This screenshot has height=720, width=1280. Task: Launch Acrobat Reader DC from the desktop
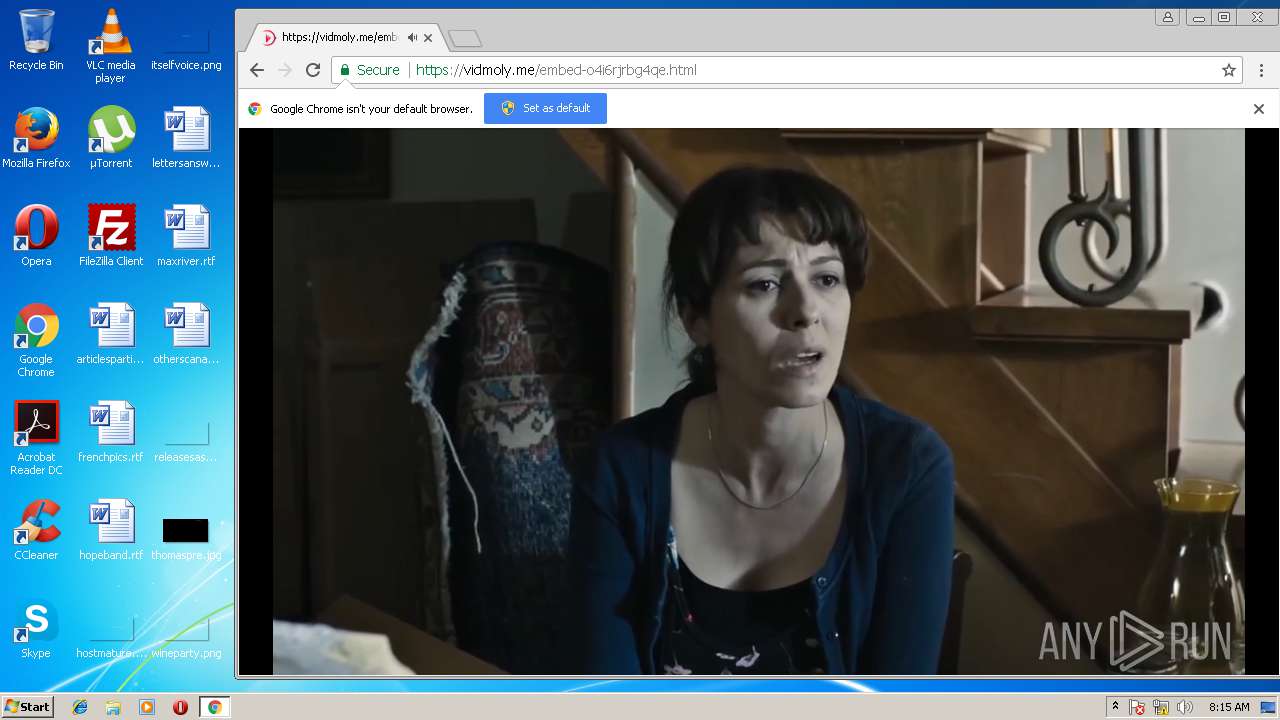pos(36,438)
